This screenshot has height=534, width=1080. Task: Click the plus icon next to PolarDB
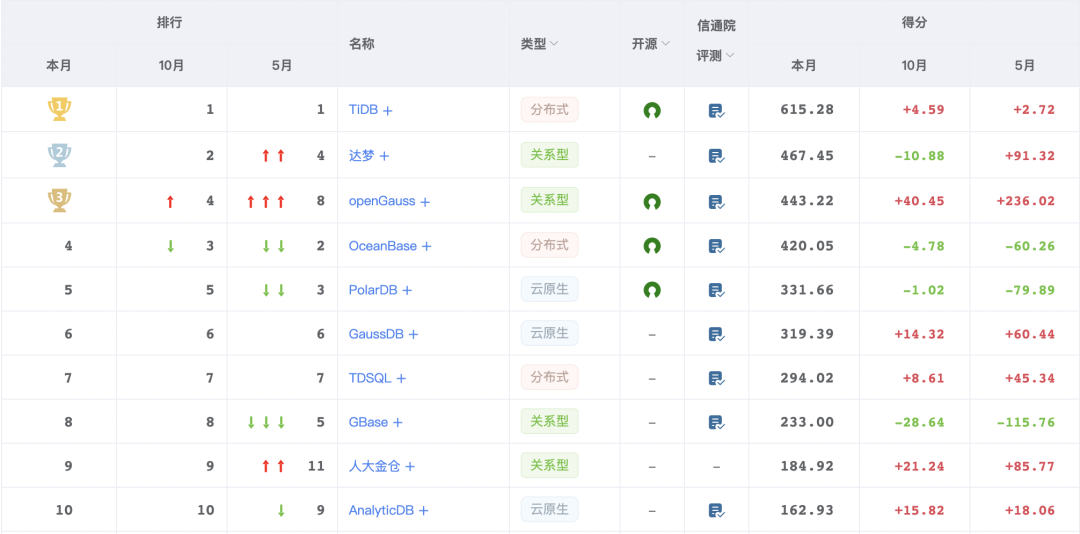[x=407, y=291]
